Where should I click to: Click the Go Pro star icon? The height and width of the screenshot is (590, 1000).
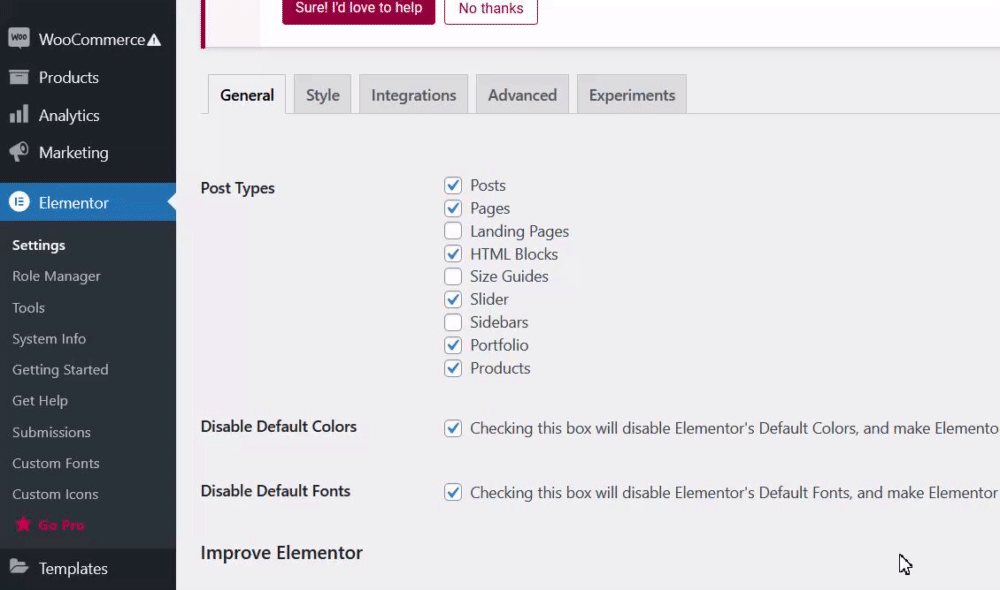[x=23, y=524]
